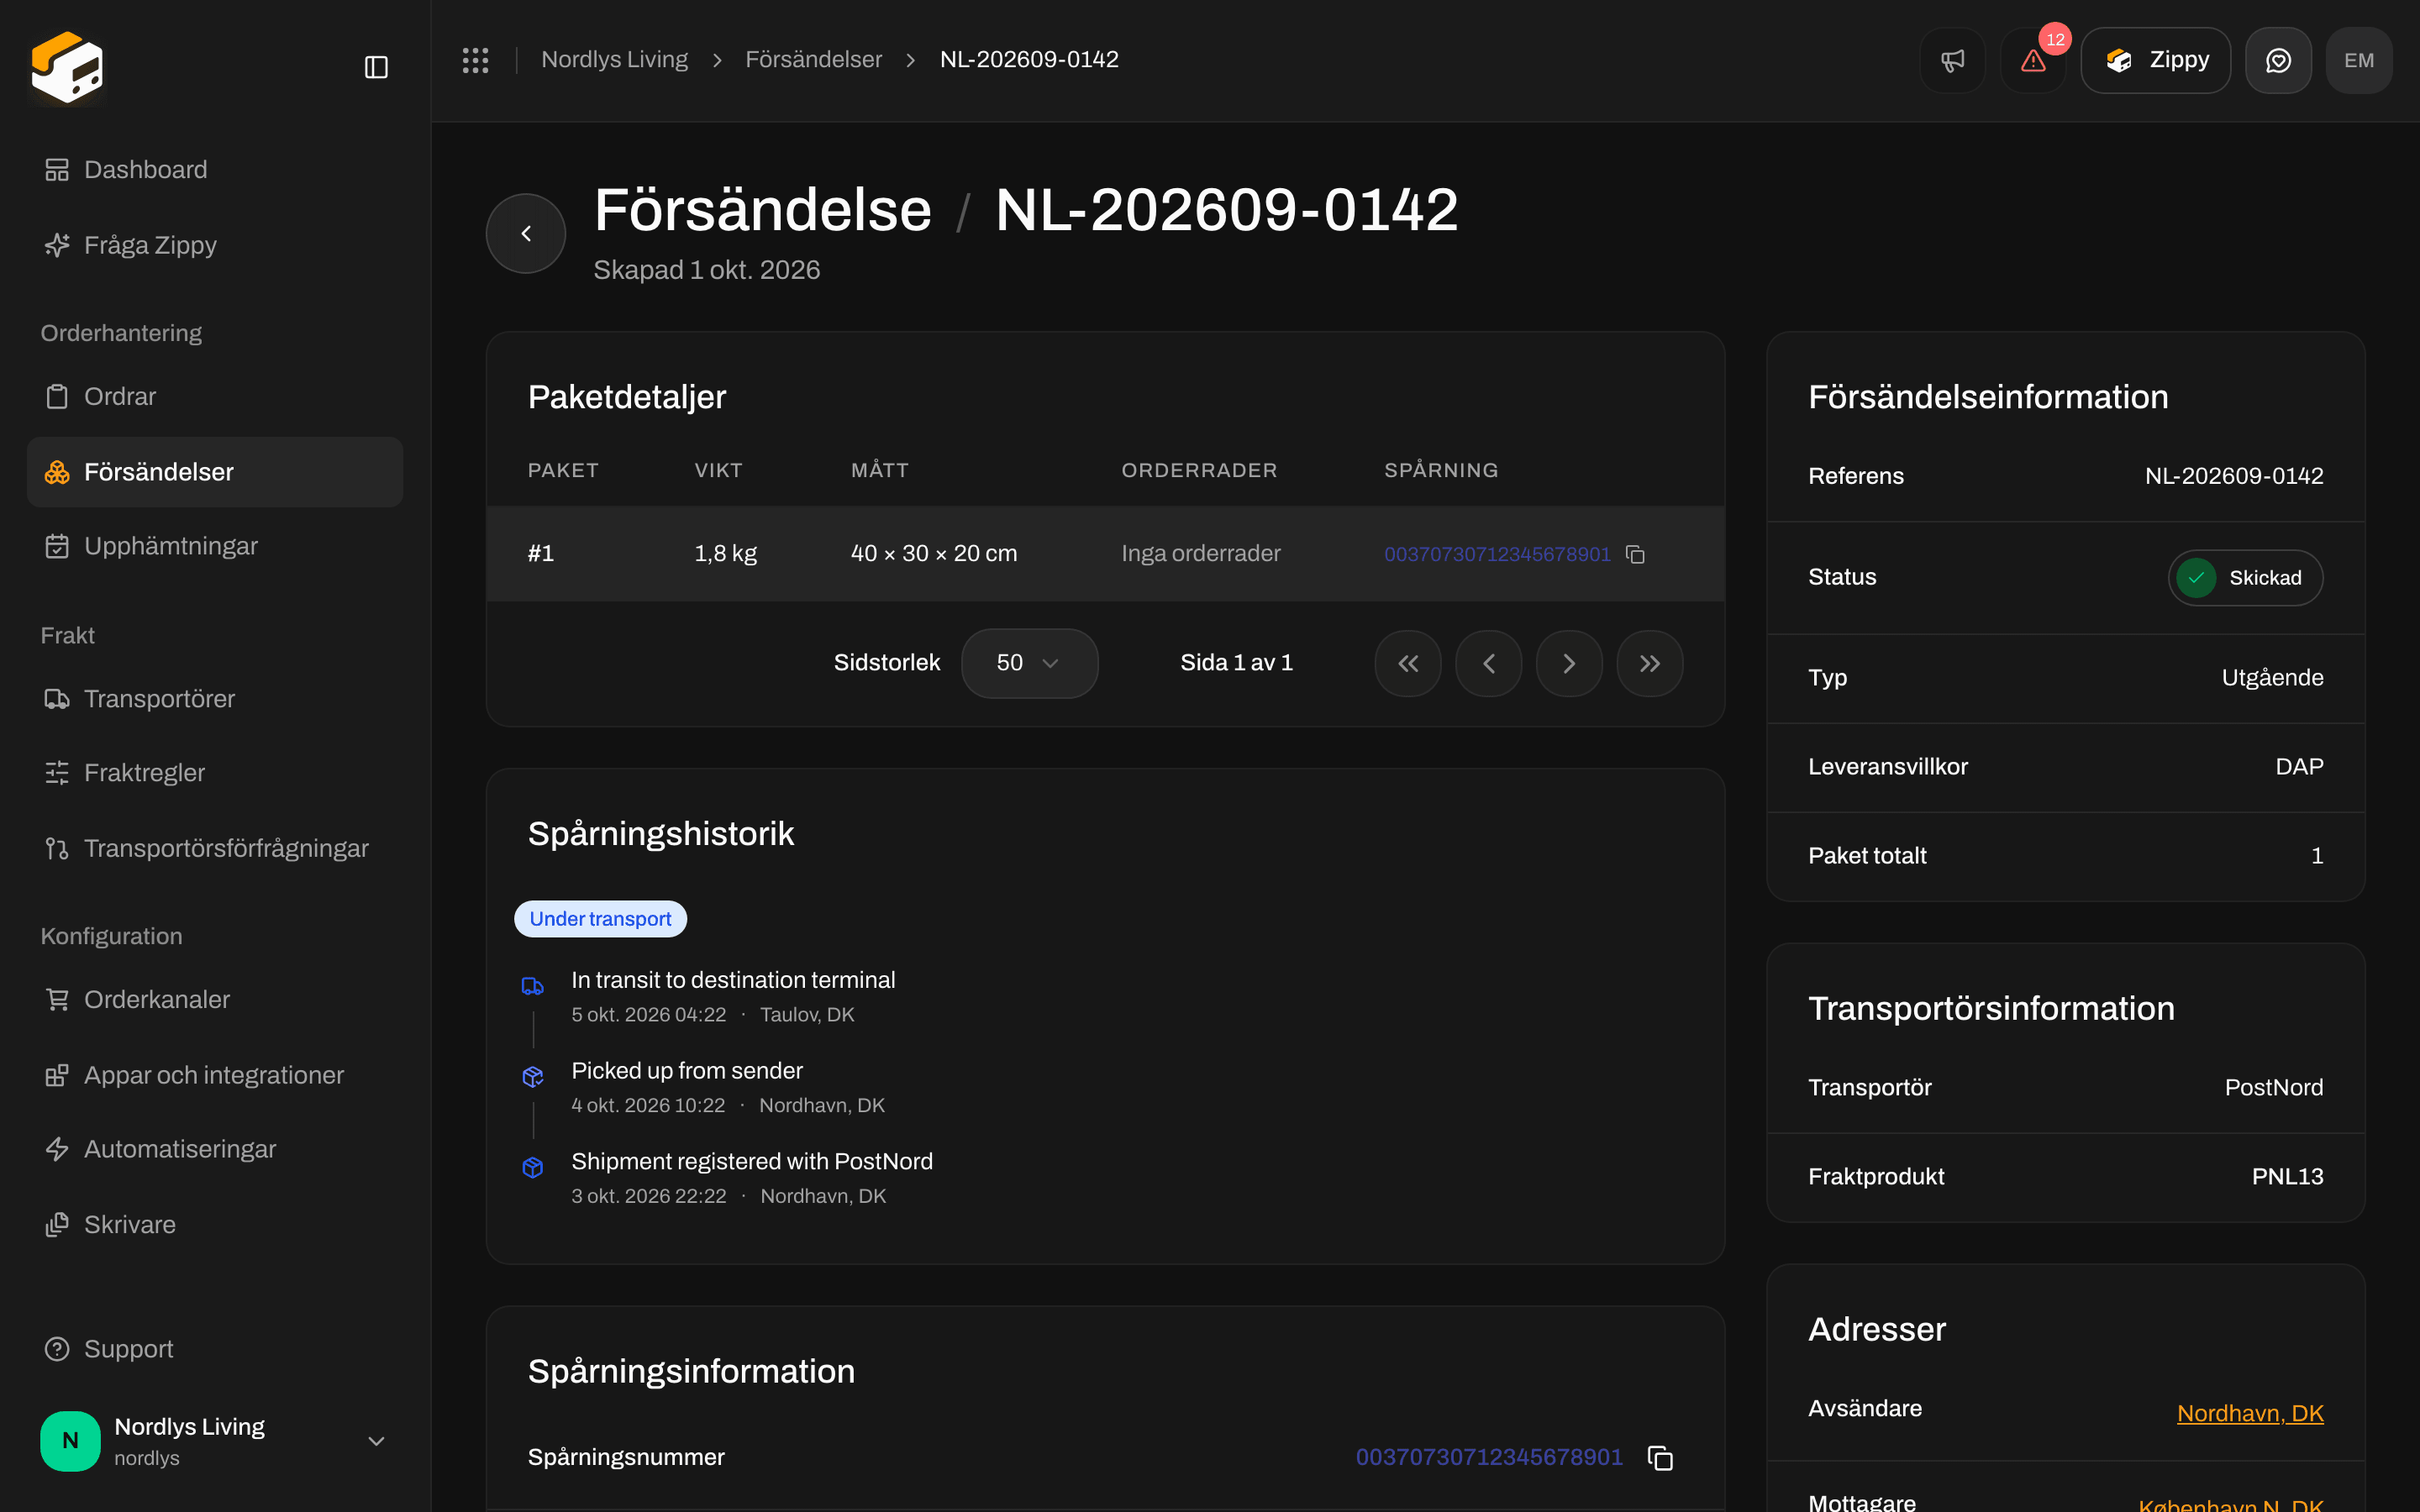Viewport: 2420px width, 1512px height.
Task: Open Support in the sidebar
Action: tap(215, 1349)
